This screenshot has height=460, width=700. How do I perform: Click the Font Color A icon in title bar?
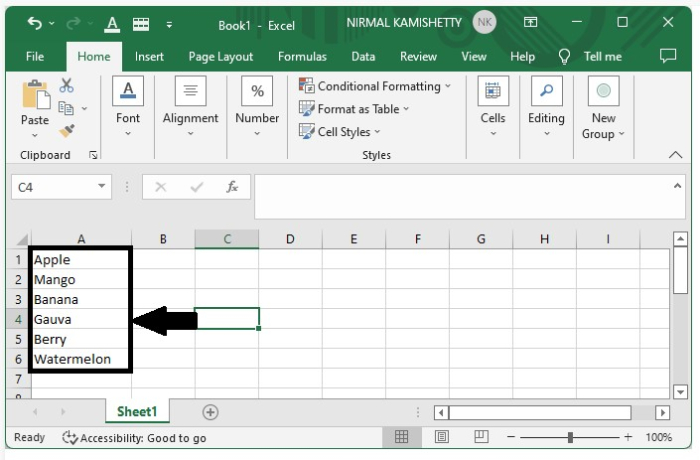(112, 24)
